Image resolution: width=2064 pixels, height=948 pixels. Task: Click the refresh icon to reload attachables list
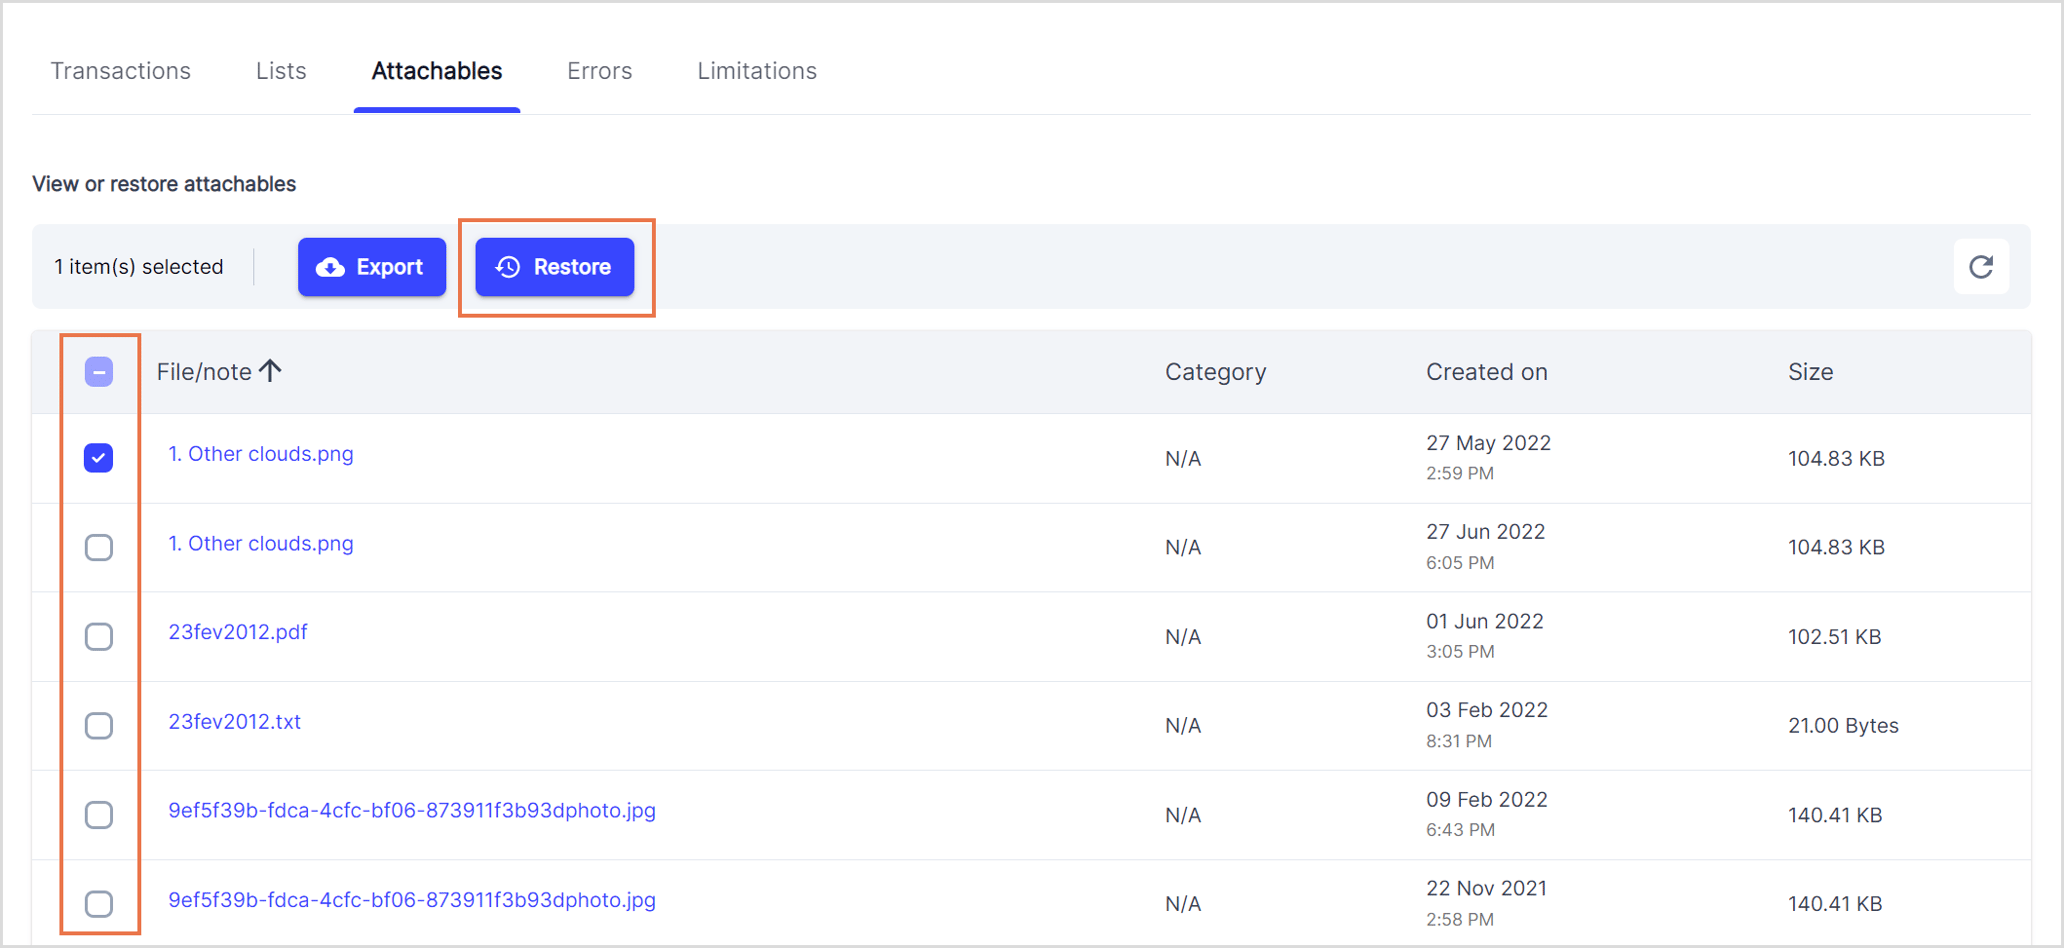point(1981,266)
